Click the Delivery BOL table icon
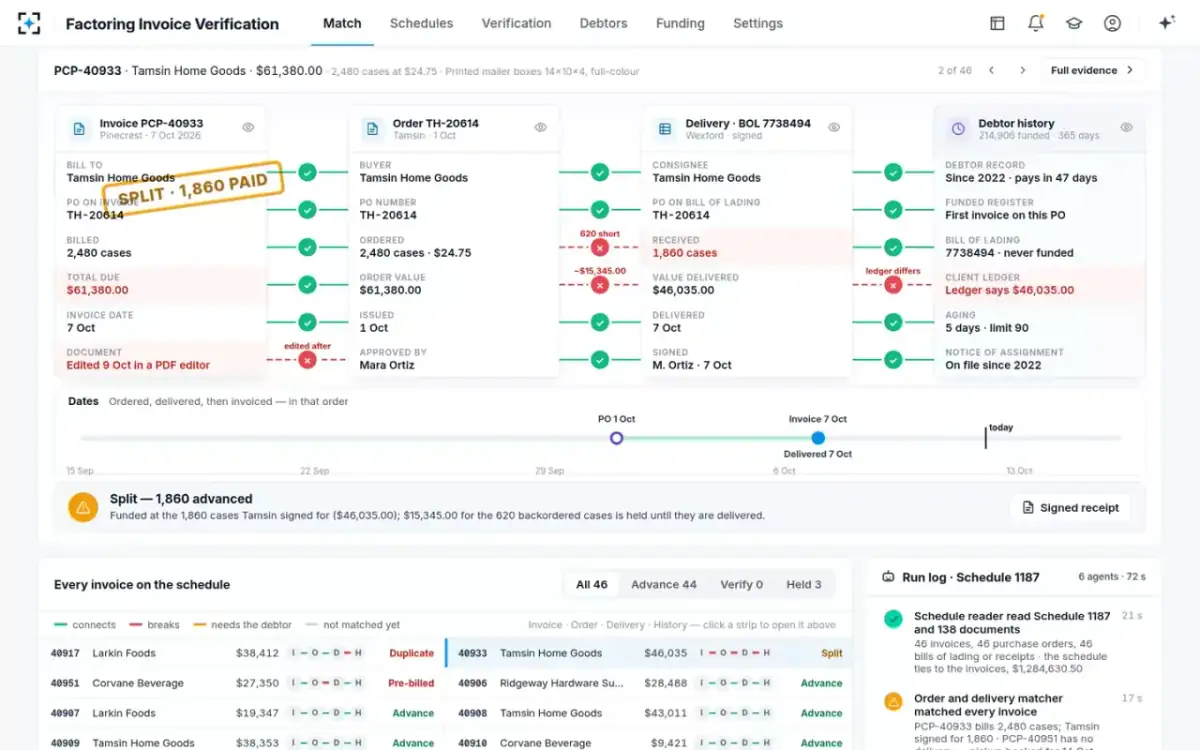This screenshot has height=750, width=1200. coord(665,129)
